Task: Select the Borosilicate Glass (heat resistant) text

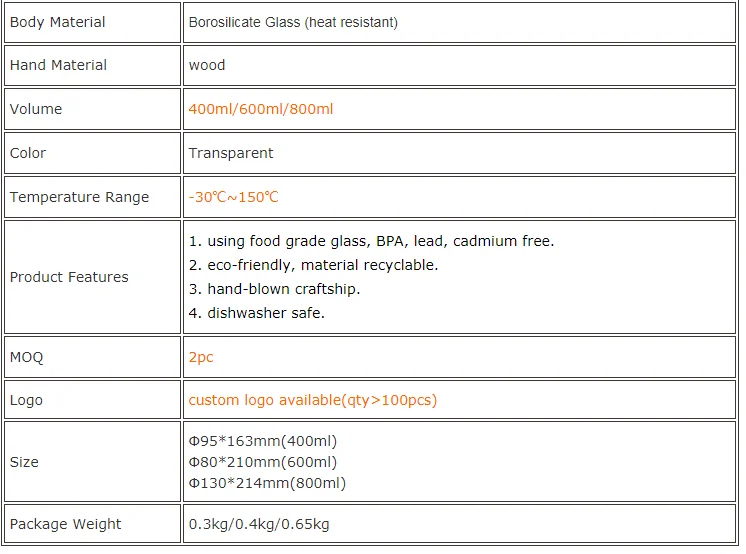Action: (293, 22)
